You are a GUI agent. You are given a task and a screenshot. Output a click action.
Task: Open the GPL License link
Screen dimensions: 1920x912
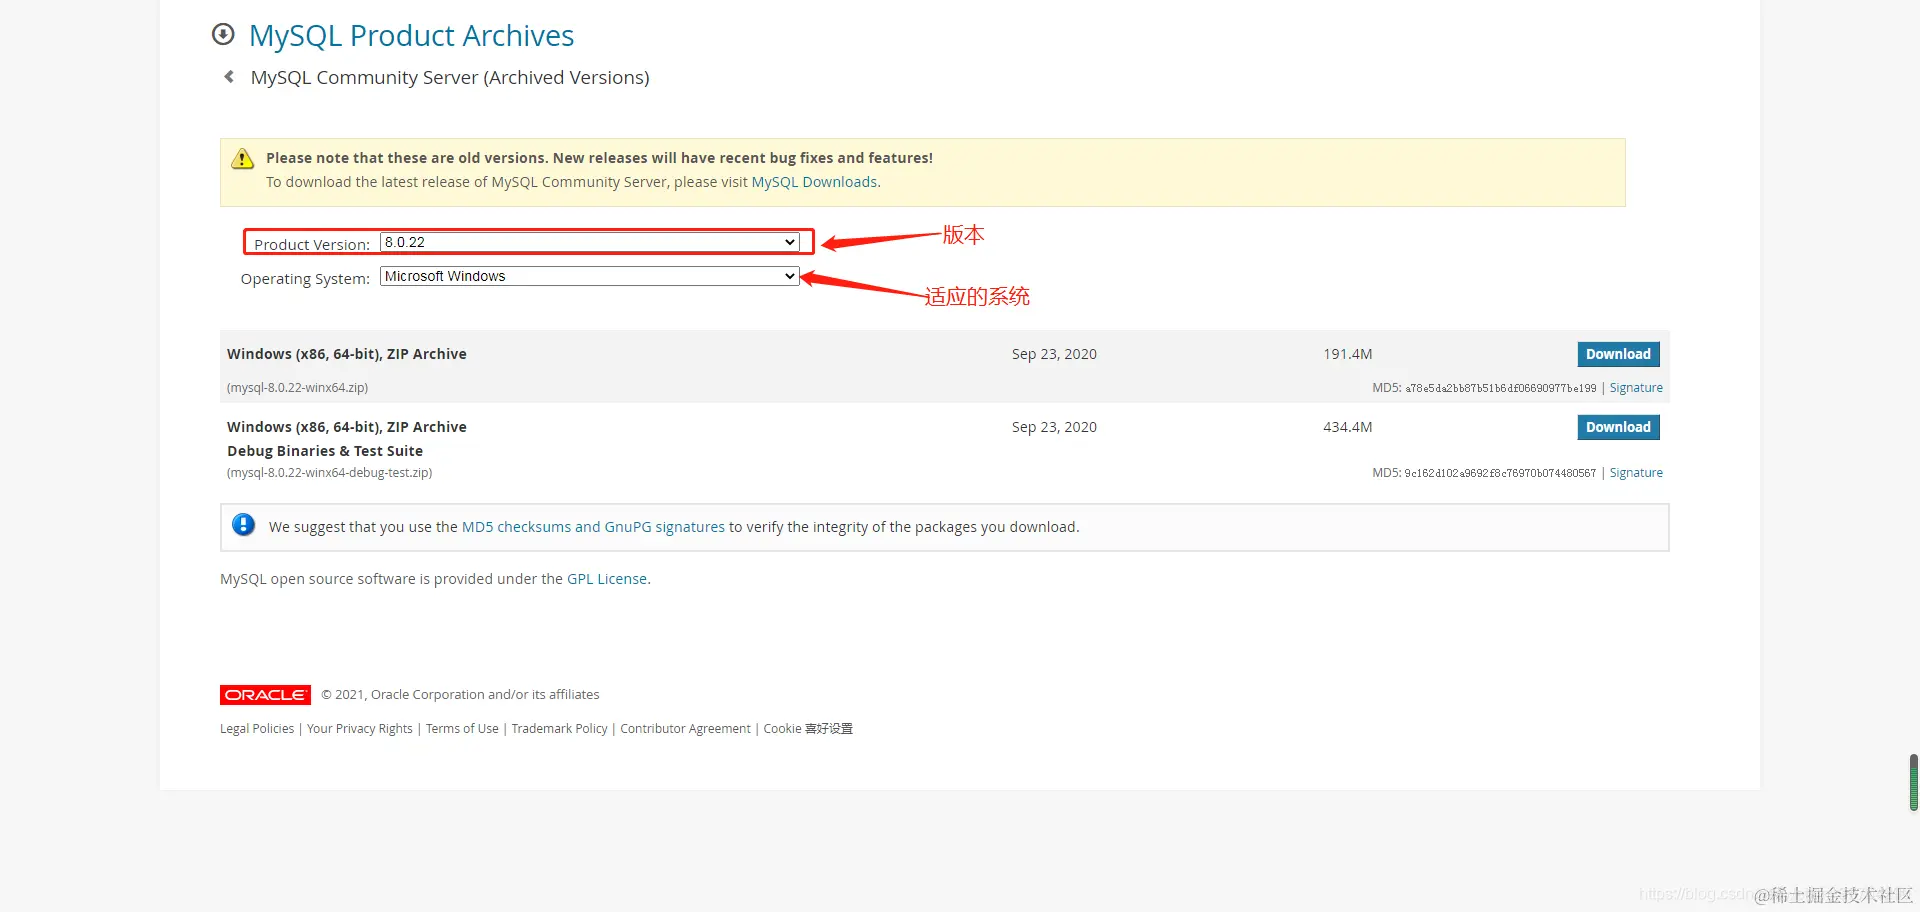[607, 579]
